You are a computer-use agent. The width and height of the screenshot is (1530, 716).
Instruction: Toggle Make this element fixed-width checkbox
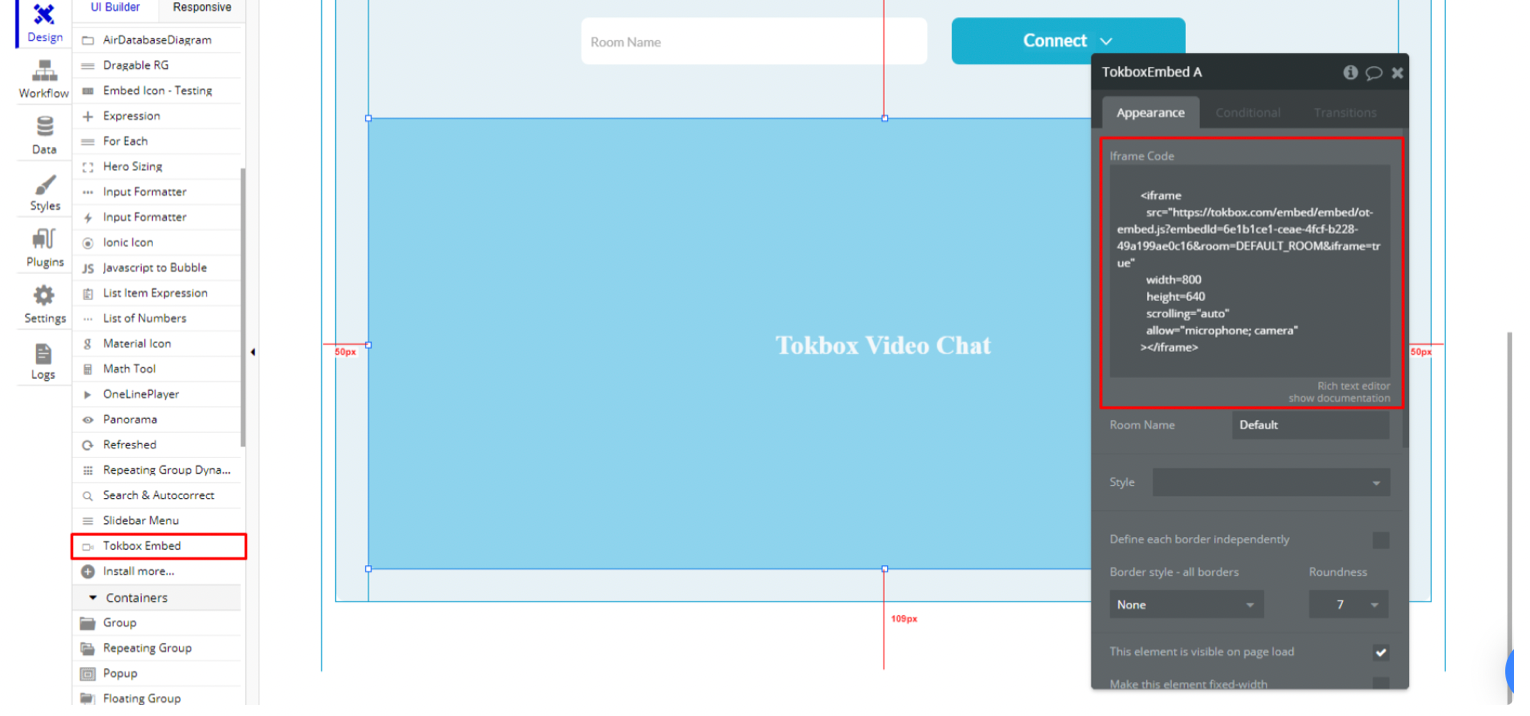[1380, 684]
